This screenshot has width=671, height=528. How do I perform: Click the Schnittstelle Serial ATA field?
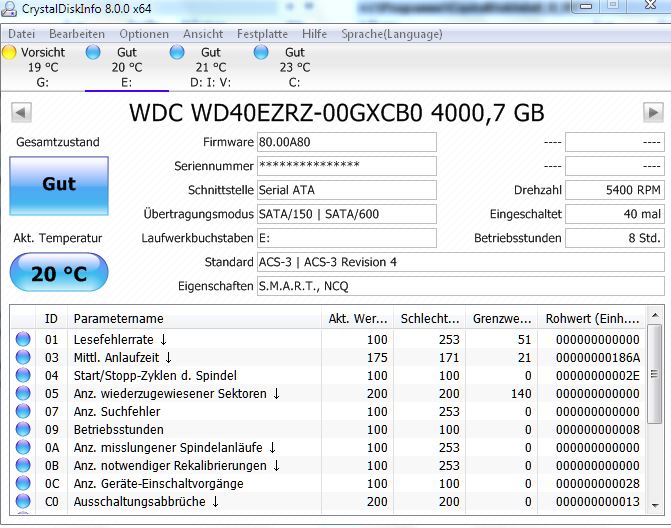click(347, 190)
